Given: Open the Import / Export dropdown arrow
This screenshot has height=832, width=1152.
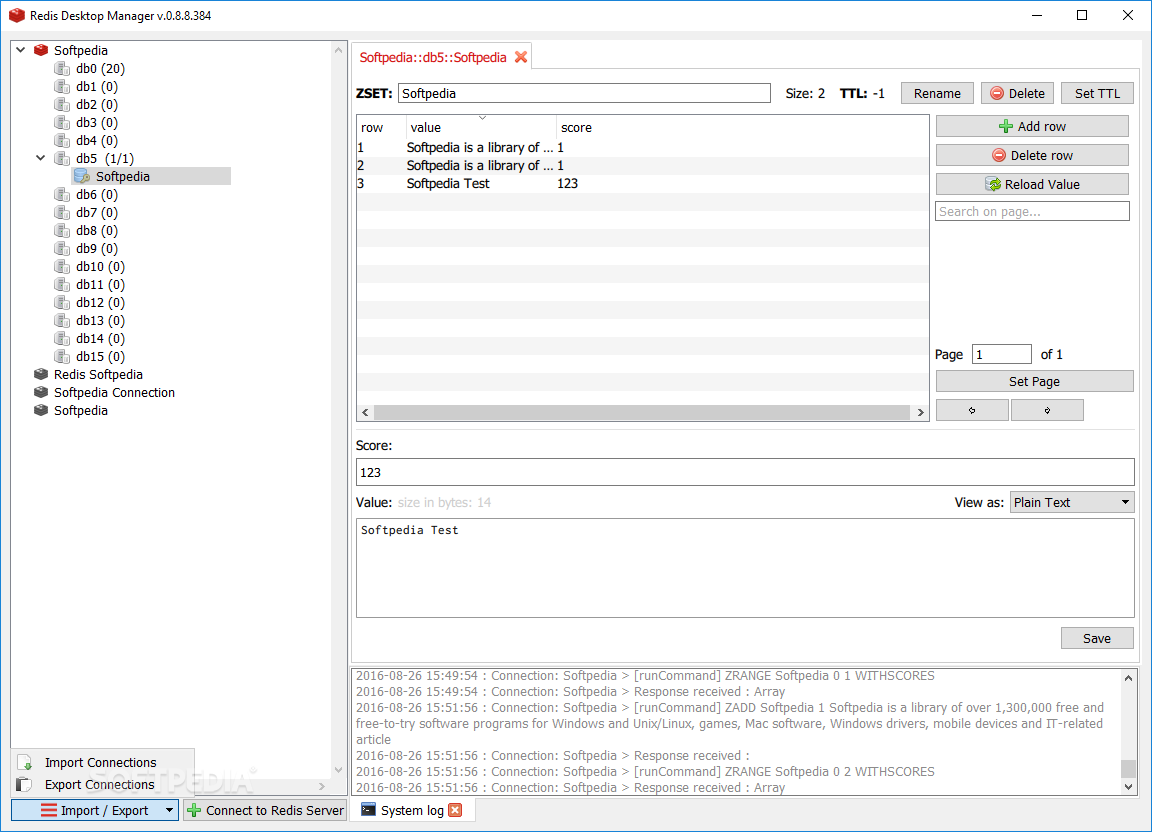Looking at the screenshot, I should [x=170, y=810].
